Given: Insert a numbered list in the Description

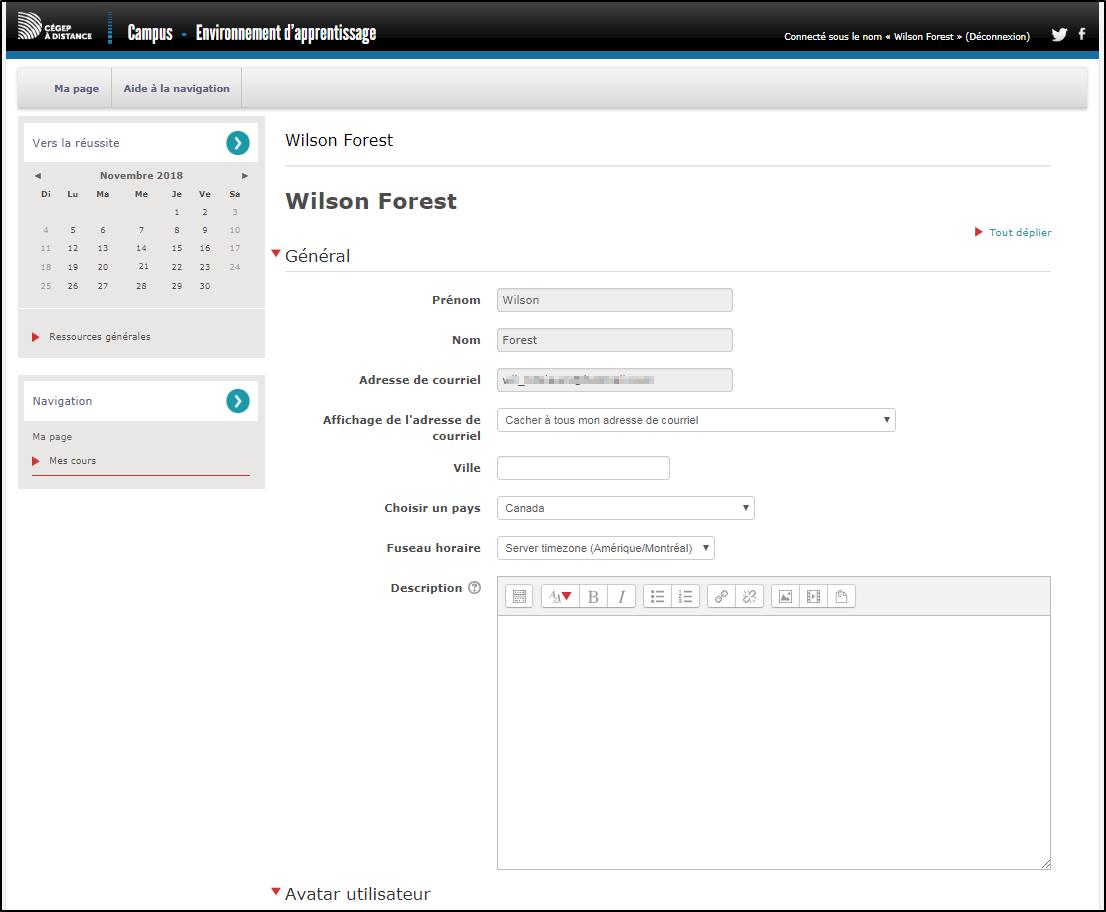Looking at the screenshot, I should coord(685,597).
